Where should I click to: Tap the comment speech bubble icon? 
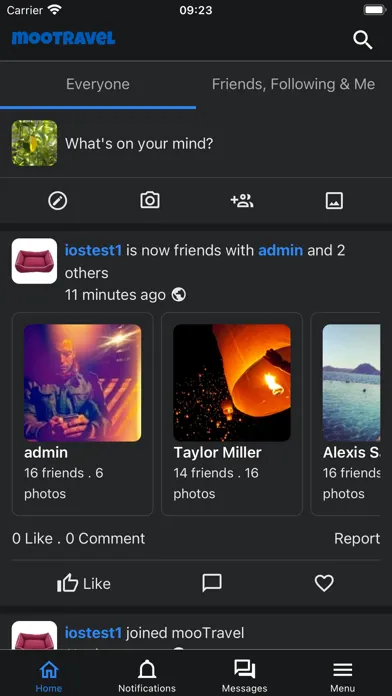click(x=212, y=583)
